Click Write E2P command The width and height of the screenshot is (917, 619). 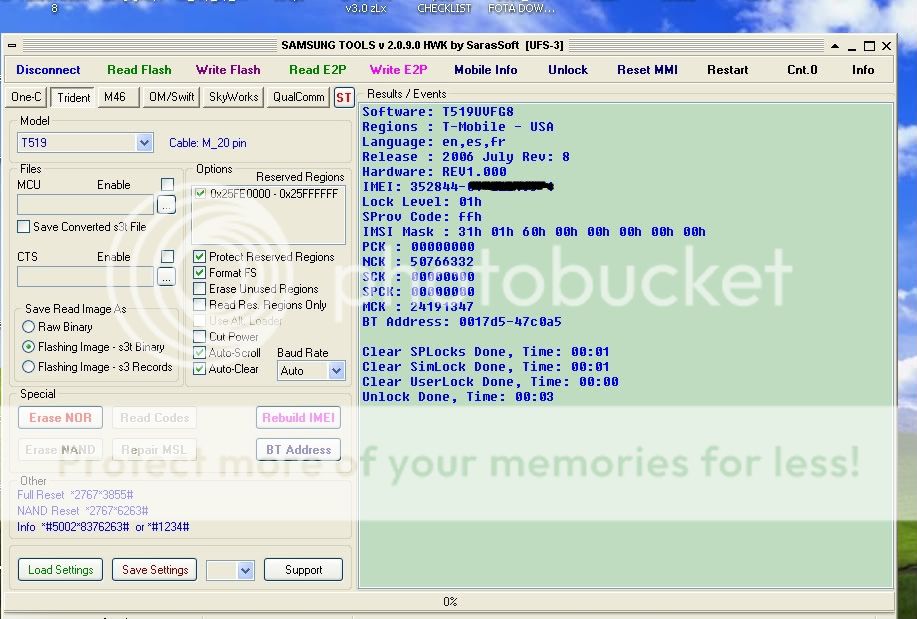[398, 70]
